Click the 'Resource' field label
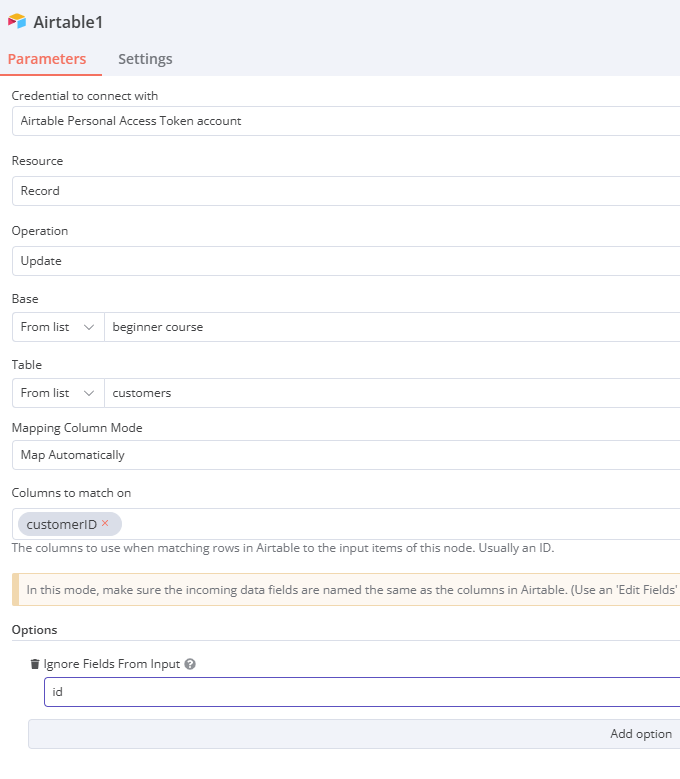680x779 pixels. point(37,161)
